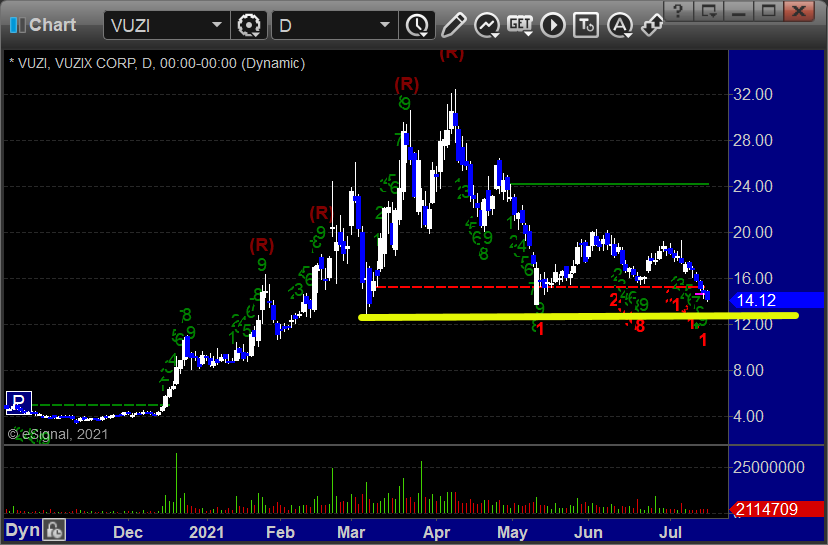Click the 8.00 price axis label
828x545 pixels.
pyautogui.click(x=748, y=370)
